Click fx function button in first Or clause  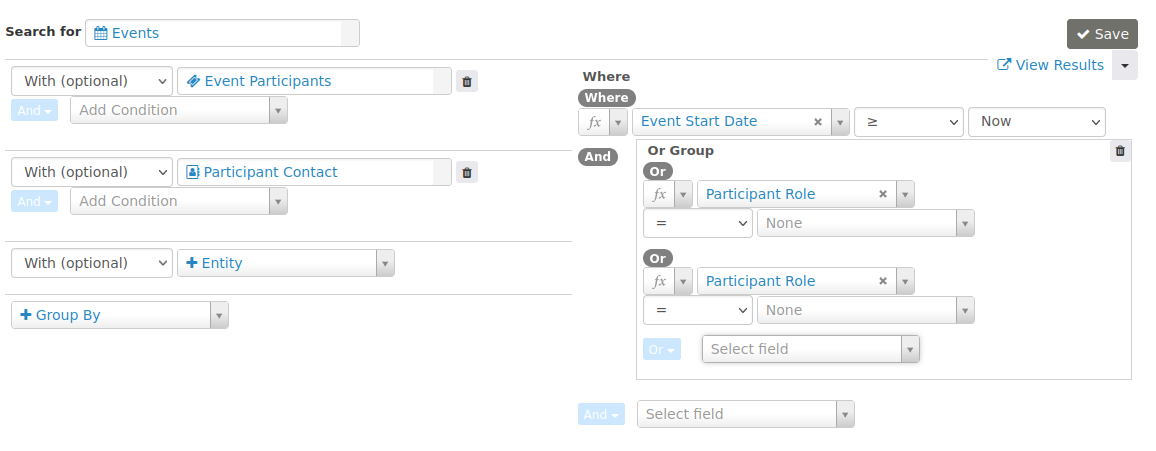(659, 195)
